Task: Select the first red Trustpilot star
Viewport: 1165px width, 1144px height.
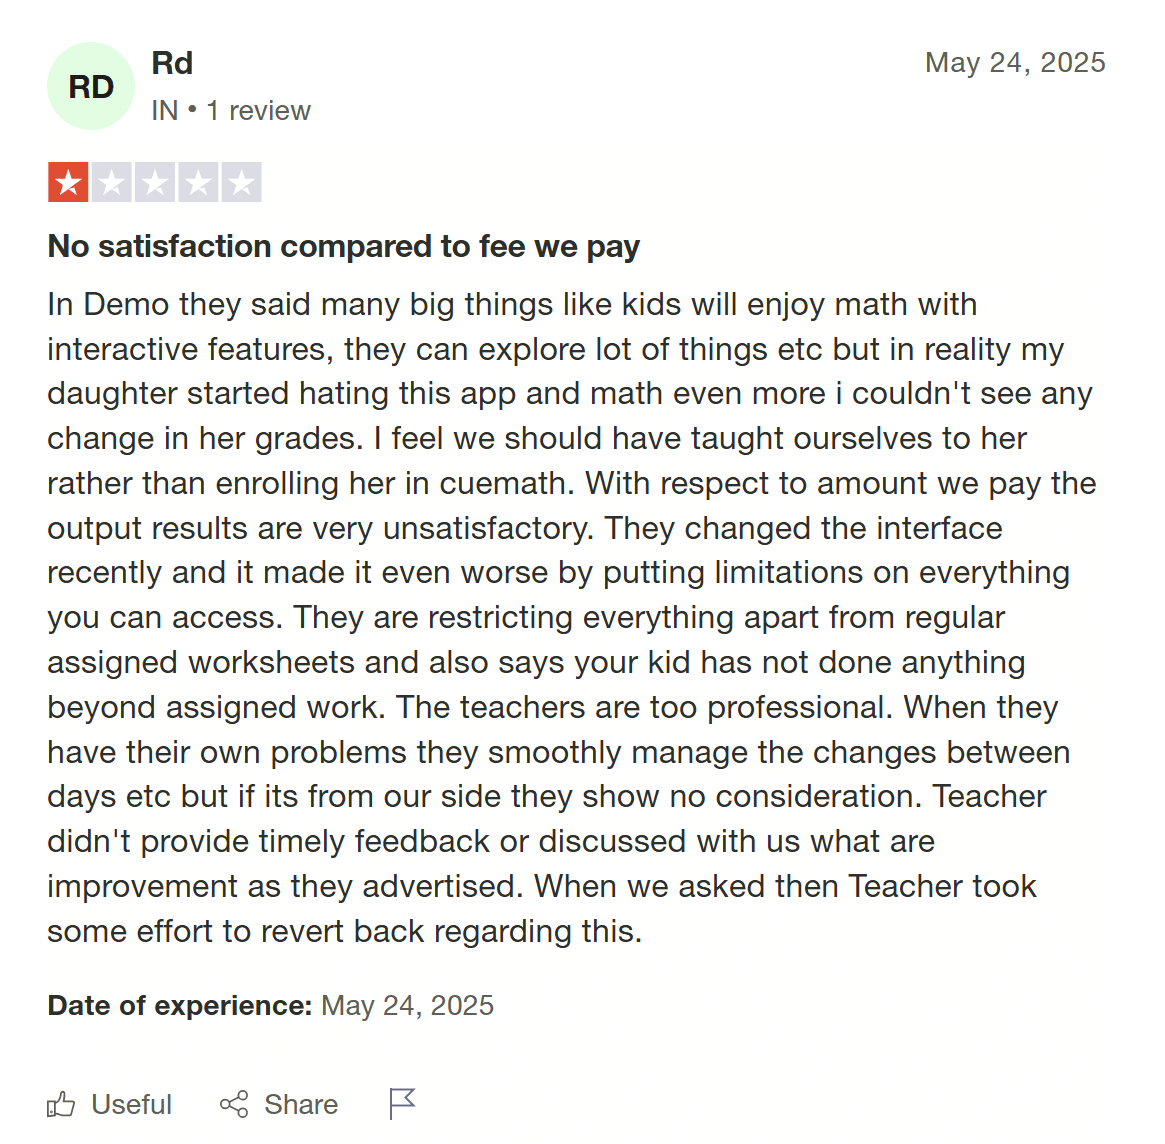Action: 67,181
